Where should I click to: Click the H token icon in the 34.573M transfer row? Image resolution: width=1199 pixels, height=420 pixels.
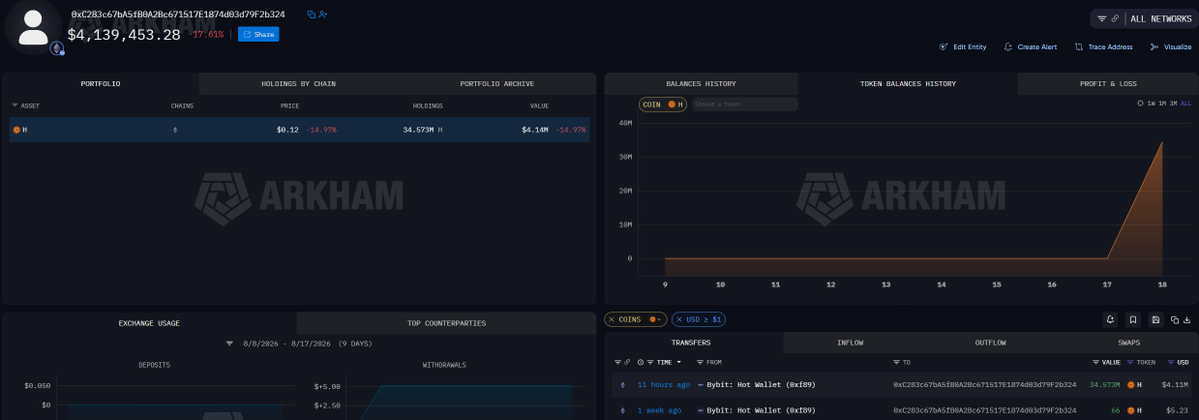[x=1130, y=384]
